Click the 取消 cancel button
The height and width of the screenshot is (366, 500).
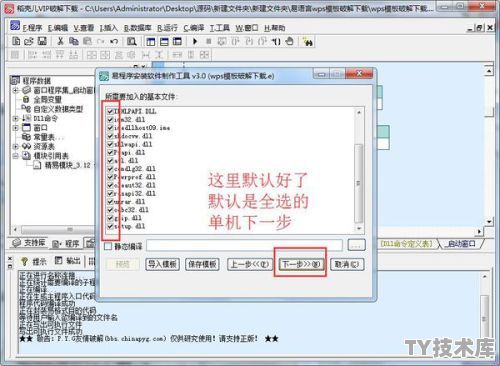tap(347, 264)
